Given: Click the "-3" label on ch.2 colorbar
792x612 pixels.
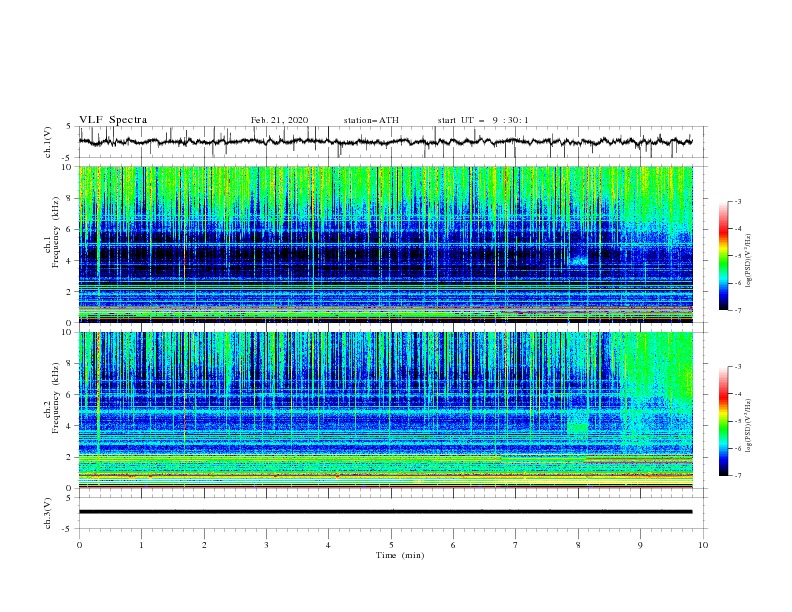Looking at the screenshot, I should coord(738,367).
